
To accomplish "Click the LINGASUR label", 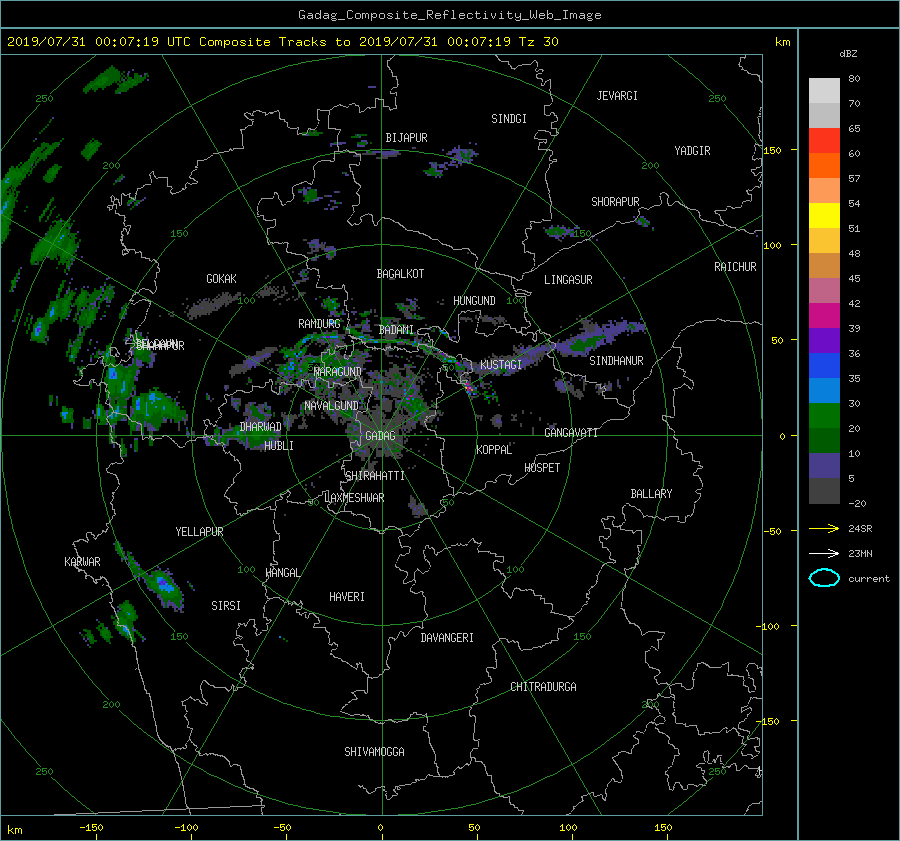I will [x=568, y=280].
